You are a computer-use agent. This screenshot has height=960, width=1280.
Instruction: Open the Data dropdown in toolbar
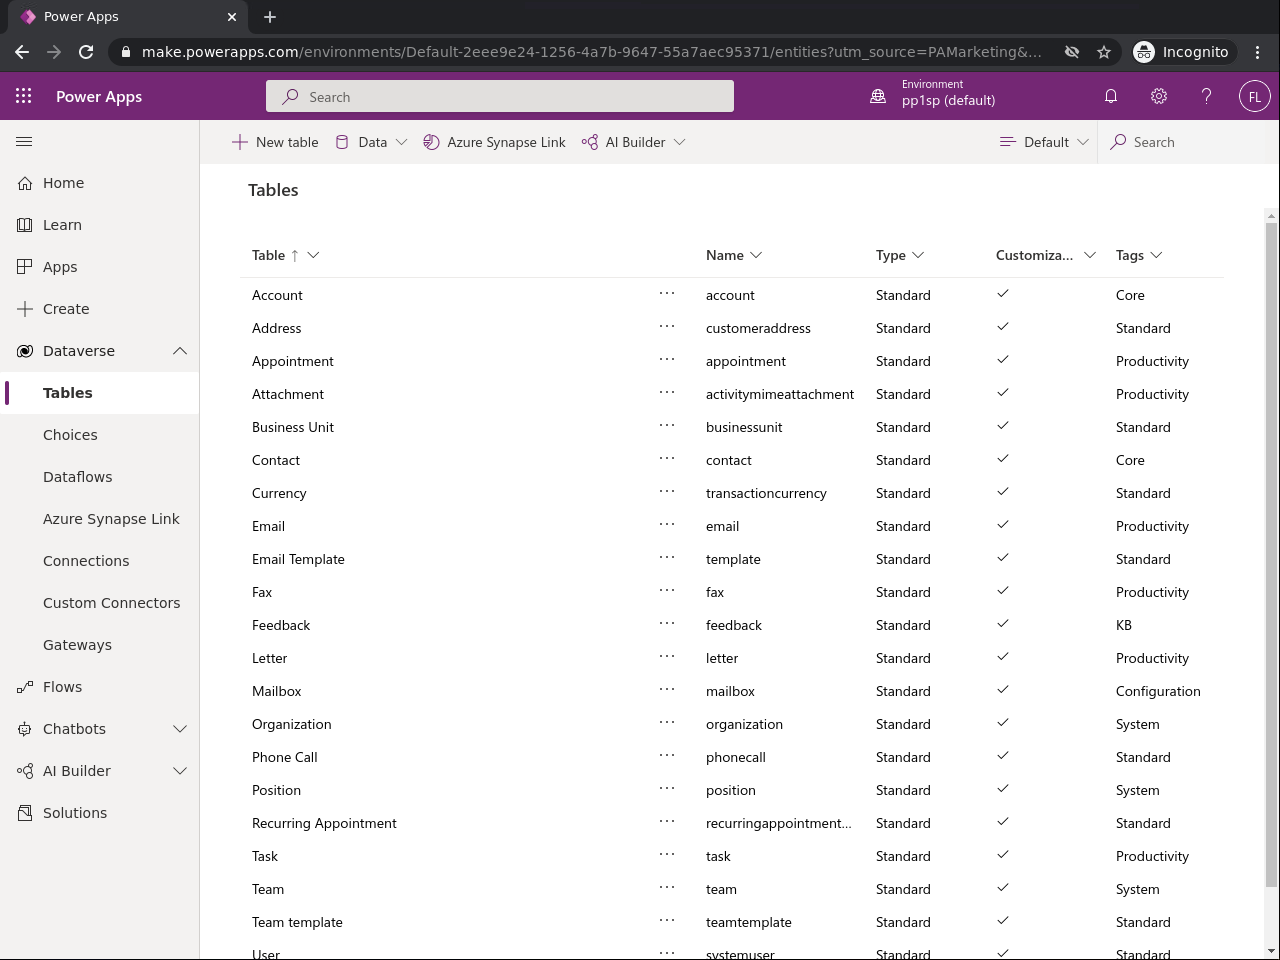tap(371, 142)
